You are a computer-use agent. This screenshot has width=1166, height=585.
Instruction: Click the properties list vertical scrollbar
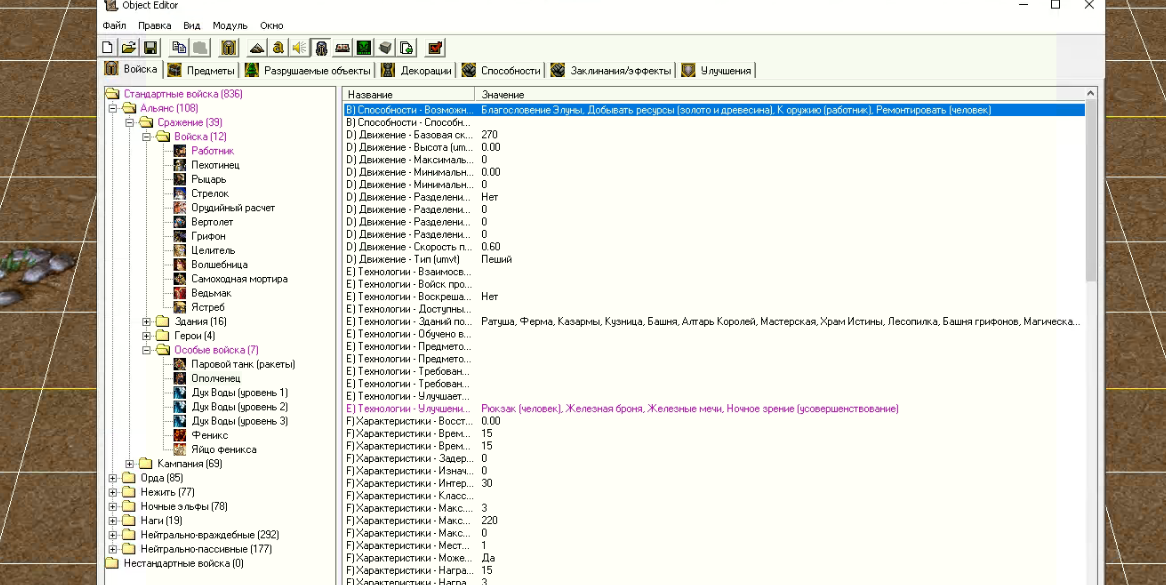pyautogui.click(x=1091, y=190)
